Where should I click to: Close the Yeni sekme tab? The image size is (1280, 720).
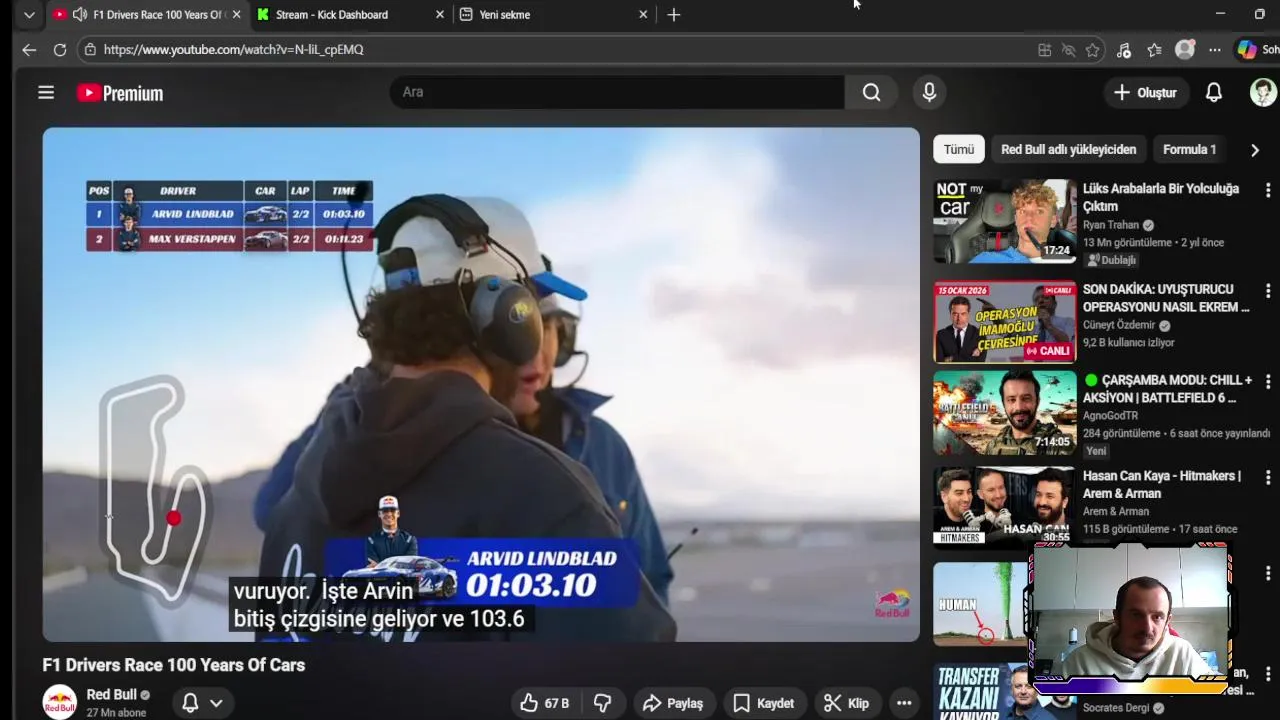point(643,14)
